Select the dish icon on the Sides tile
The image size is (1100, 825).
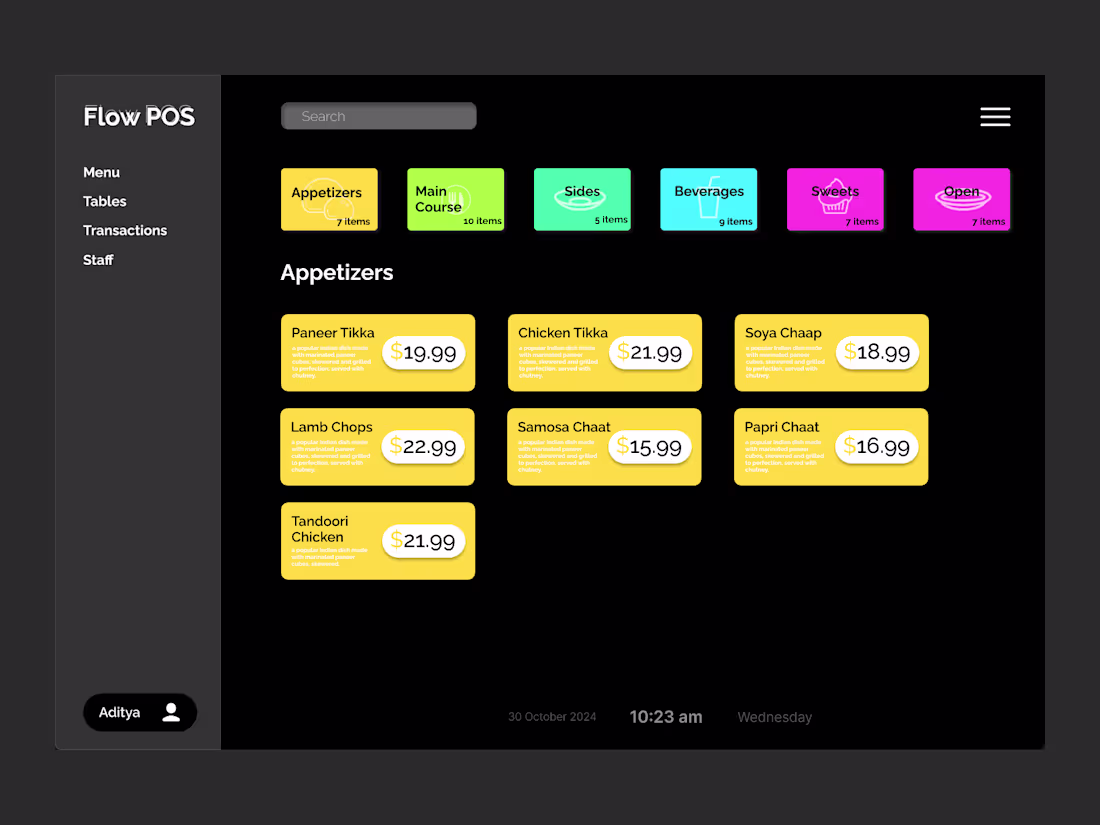[x=582, y=201]
